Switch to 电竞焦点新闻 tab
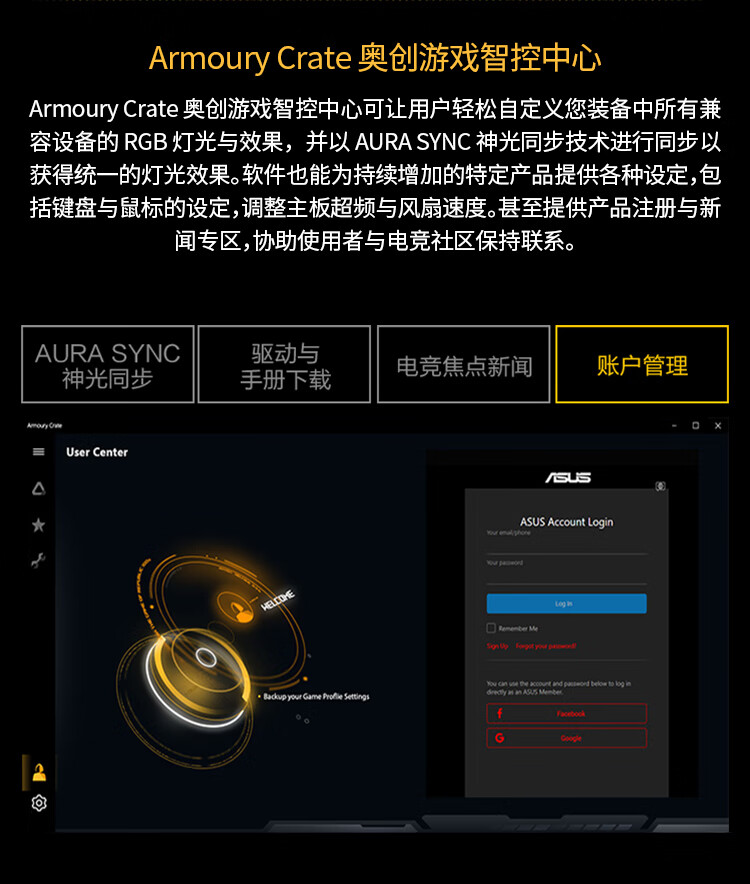The height and width of the screenshot is (884, 750). tap(464, 364)
